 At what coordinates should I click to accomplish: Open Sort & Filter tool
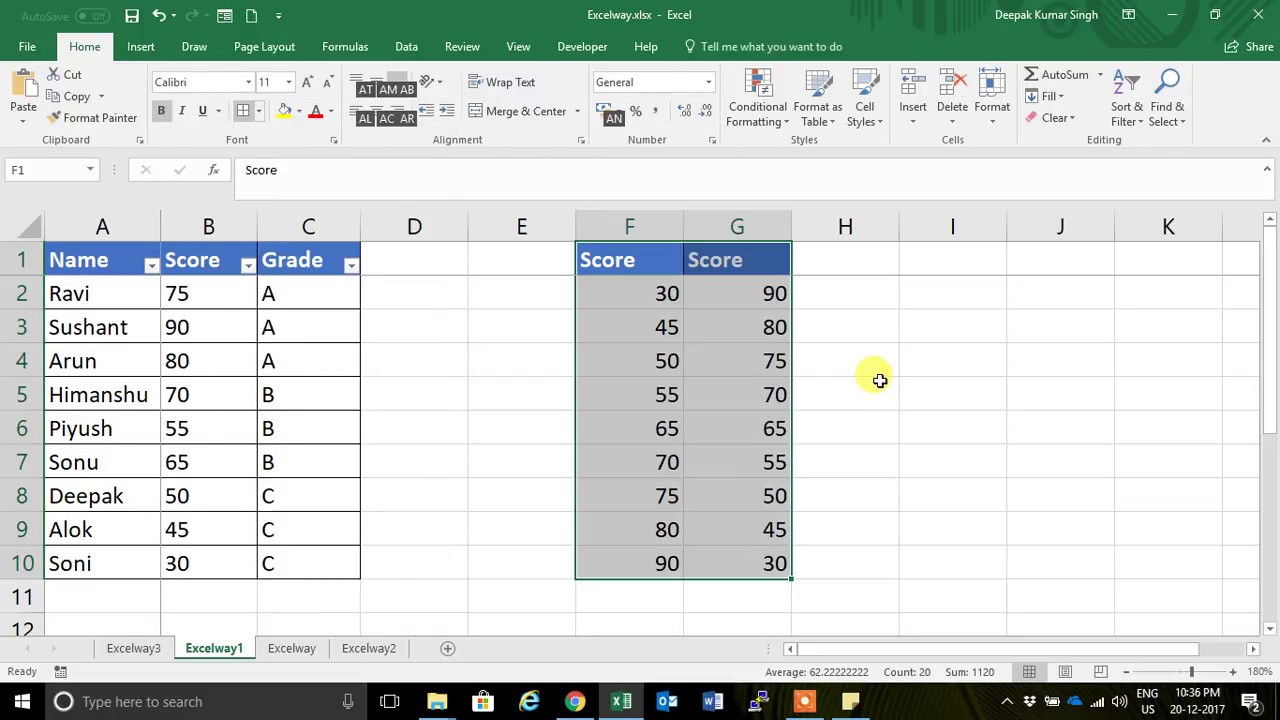click(x=1126, y=98)
